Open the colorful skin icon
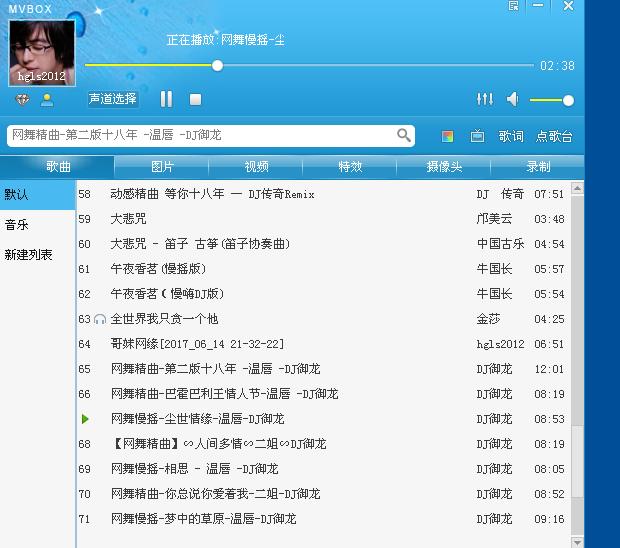 (x=448, y=136)
